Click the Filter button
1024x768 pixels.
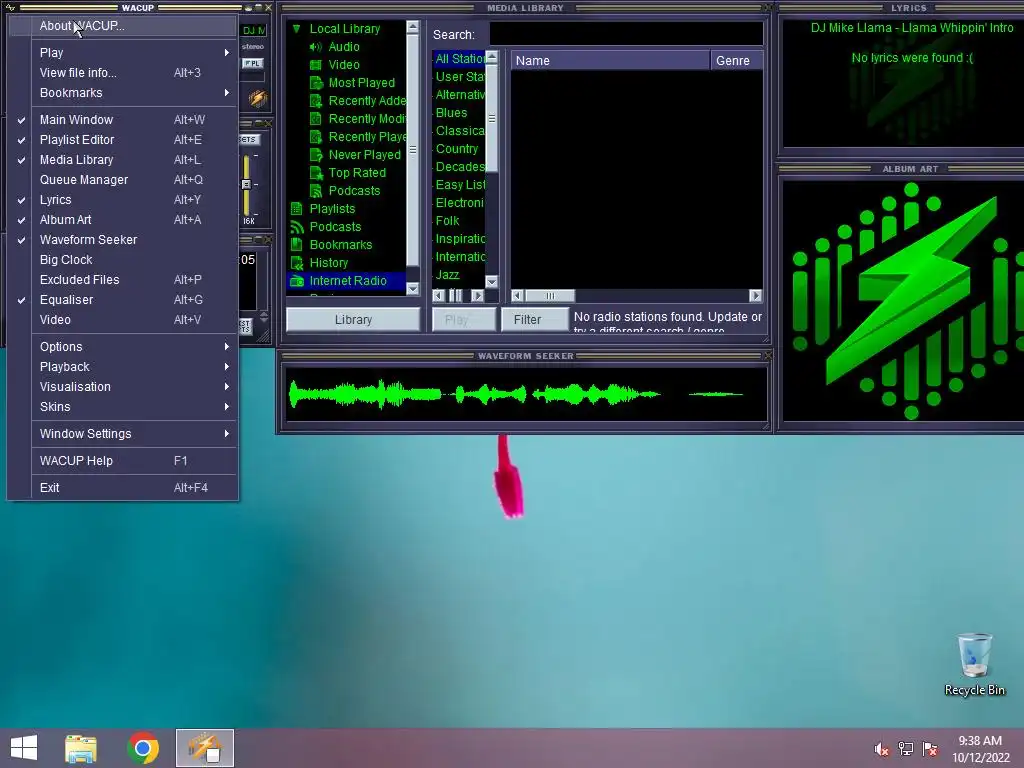(535, 320)
